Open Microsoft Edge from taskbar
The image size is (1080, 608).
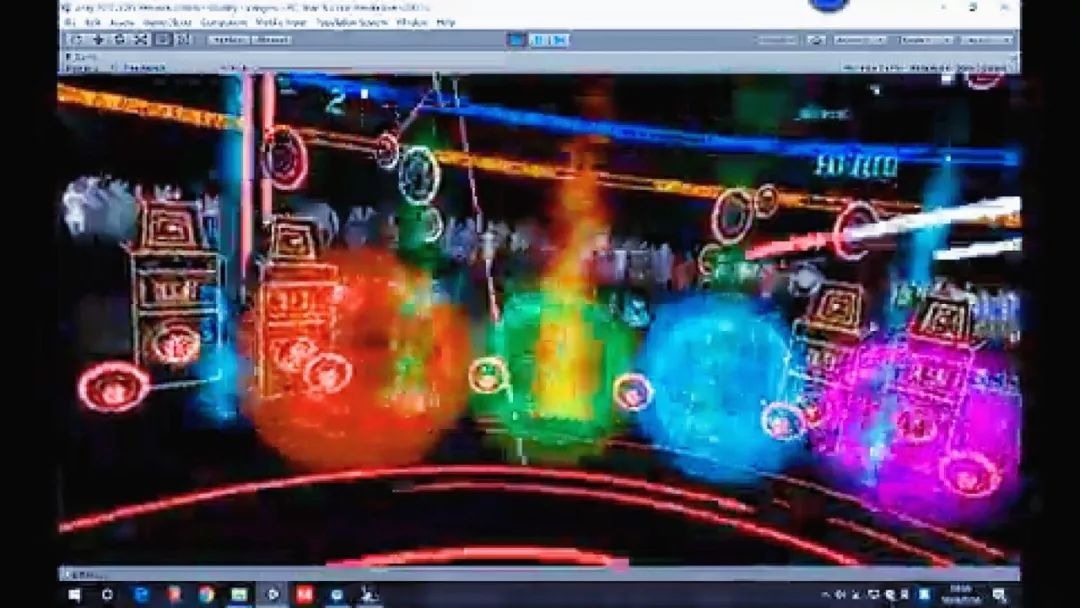[141, 594]
